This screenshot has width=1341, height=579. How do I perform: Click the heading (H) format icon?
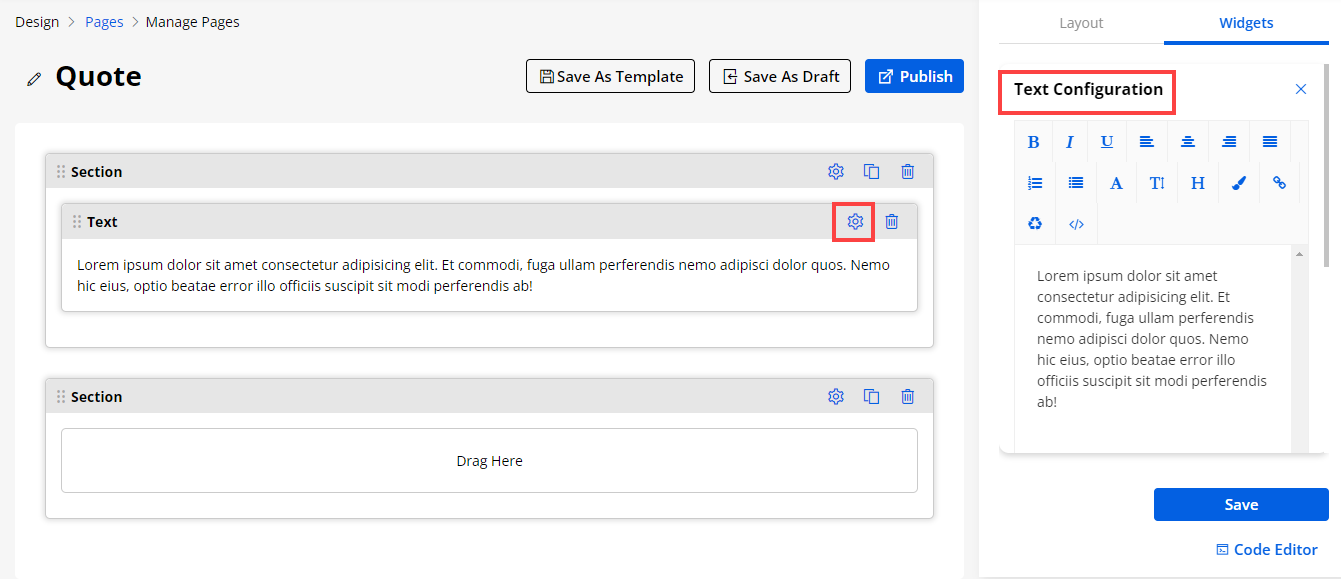coord(1197,183)
